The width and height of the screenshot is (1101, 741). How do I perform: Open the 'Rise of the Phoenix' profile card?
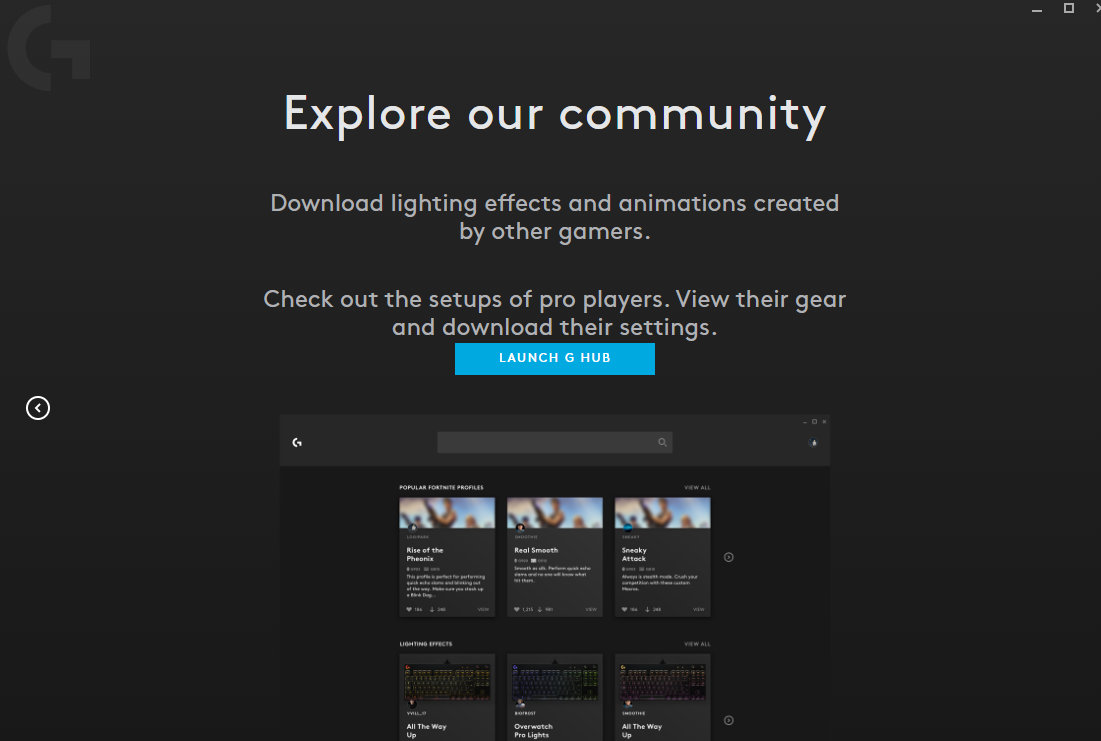click(447, 557)
